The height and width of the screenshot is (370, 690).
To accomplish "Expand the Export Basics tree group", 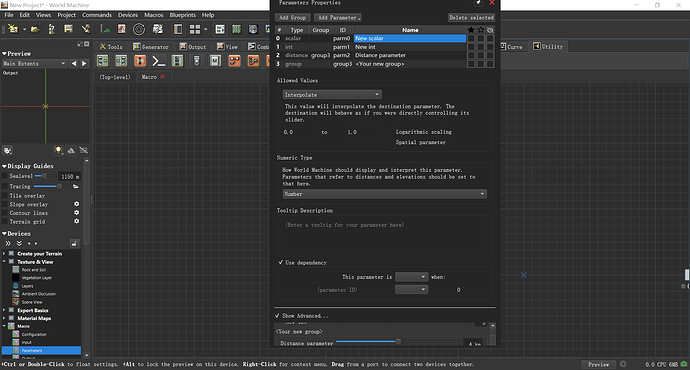I will click(x=4, y=310).
